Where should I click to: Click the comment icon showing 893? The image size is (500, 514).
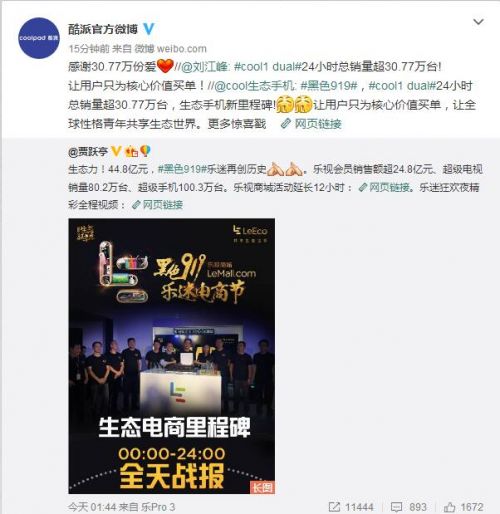396,507
